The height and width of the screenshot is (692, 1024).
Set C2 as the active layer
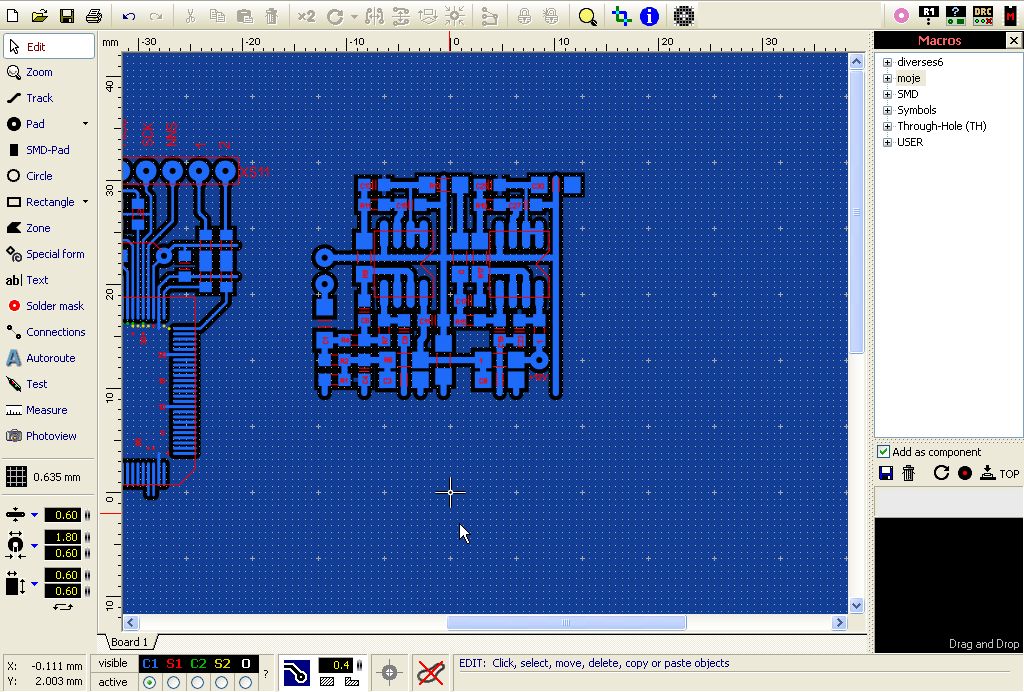(x=198, y=682)
